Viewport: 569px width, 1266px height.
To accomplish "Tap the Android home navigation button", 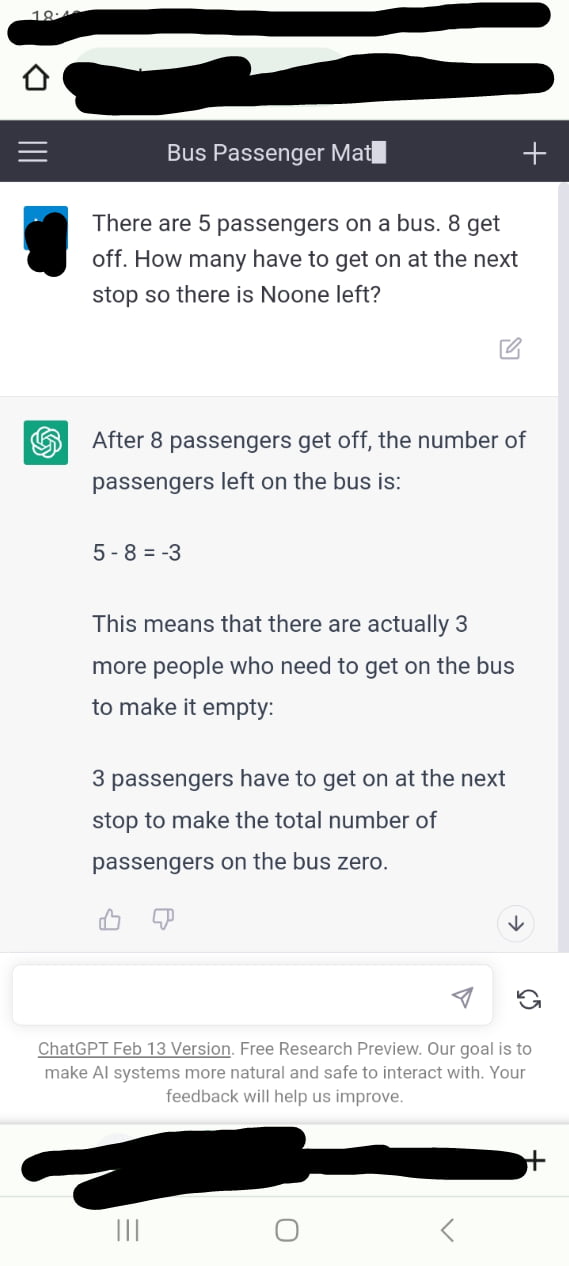I will (x=286, y=1230).
